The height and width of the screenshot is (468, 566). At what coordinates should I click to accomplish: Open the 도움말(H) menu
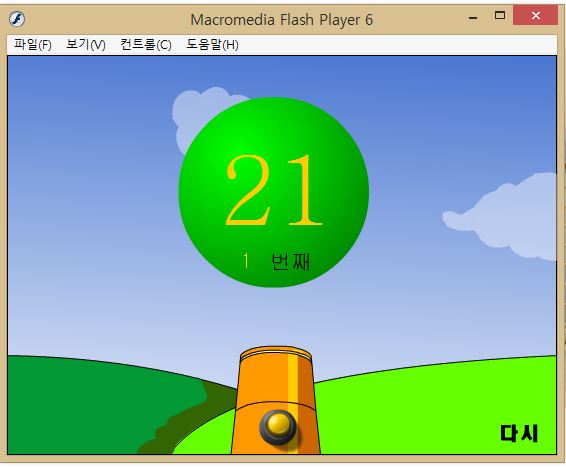tap(212, 45)
